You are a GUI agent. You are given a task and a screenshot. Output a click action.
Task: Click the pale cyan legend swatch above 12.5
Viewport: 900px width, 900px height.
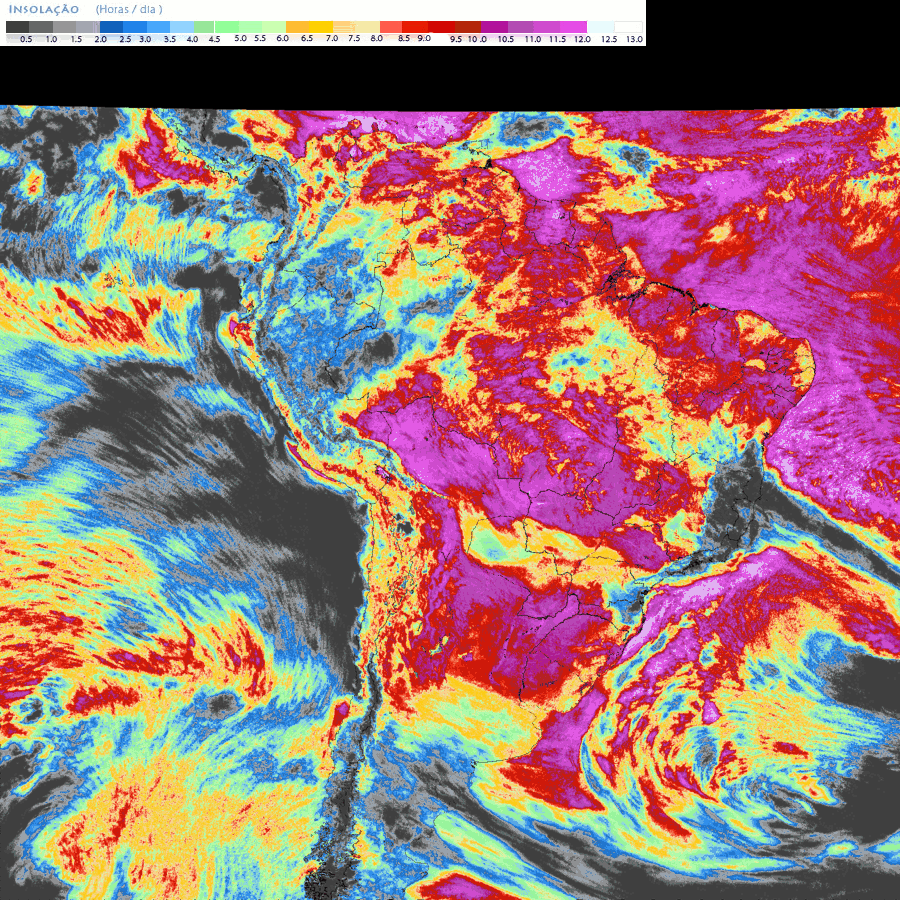click(600, 27)
